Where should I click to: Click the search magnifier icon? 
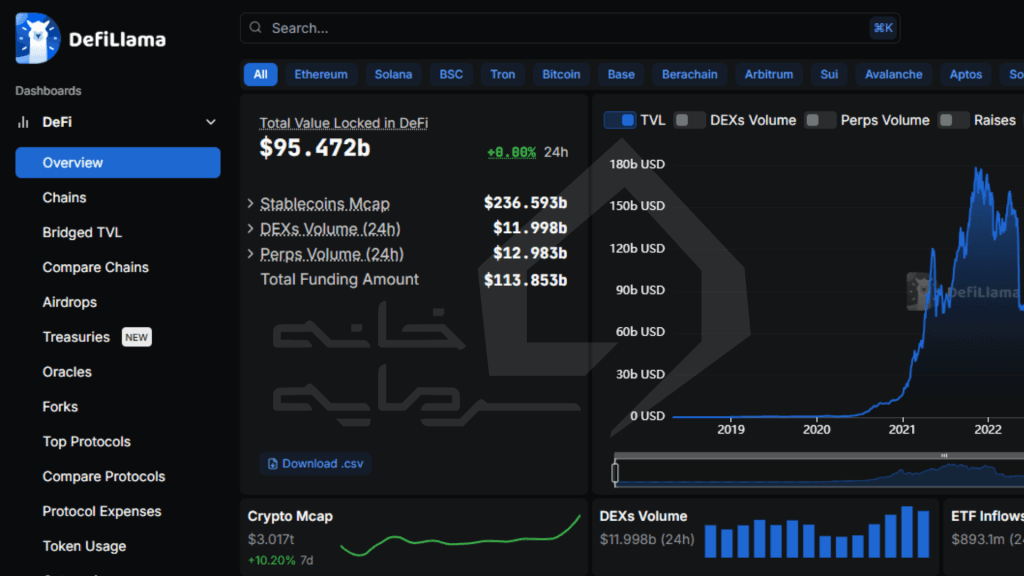(255, 27)
